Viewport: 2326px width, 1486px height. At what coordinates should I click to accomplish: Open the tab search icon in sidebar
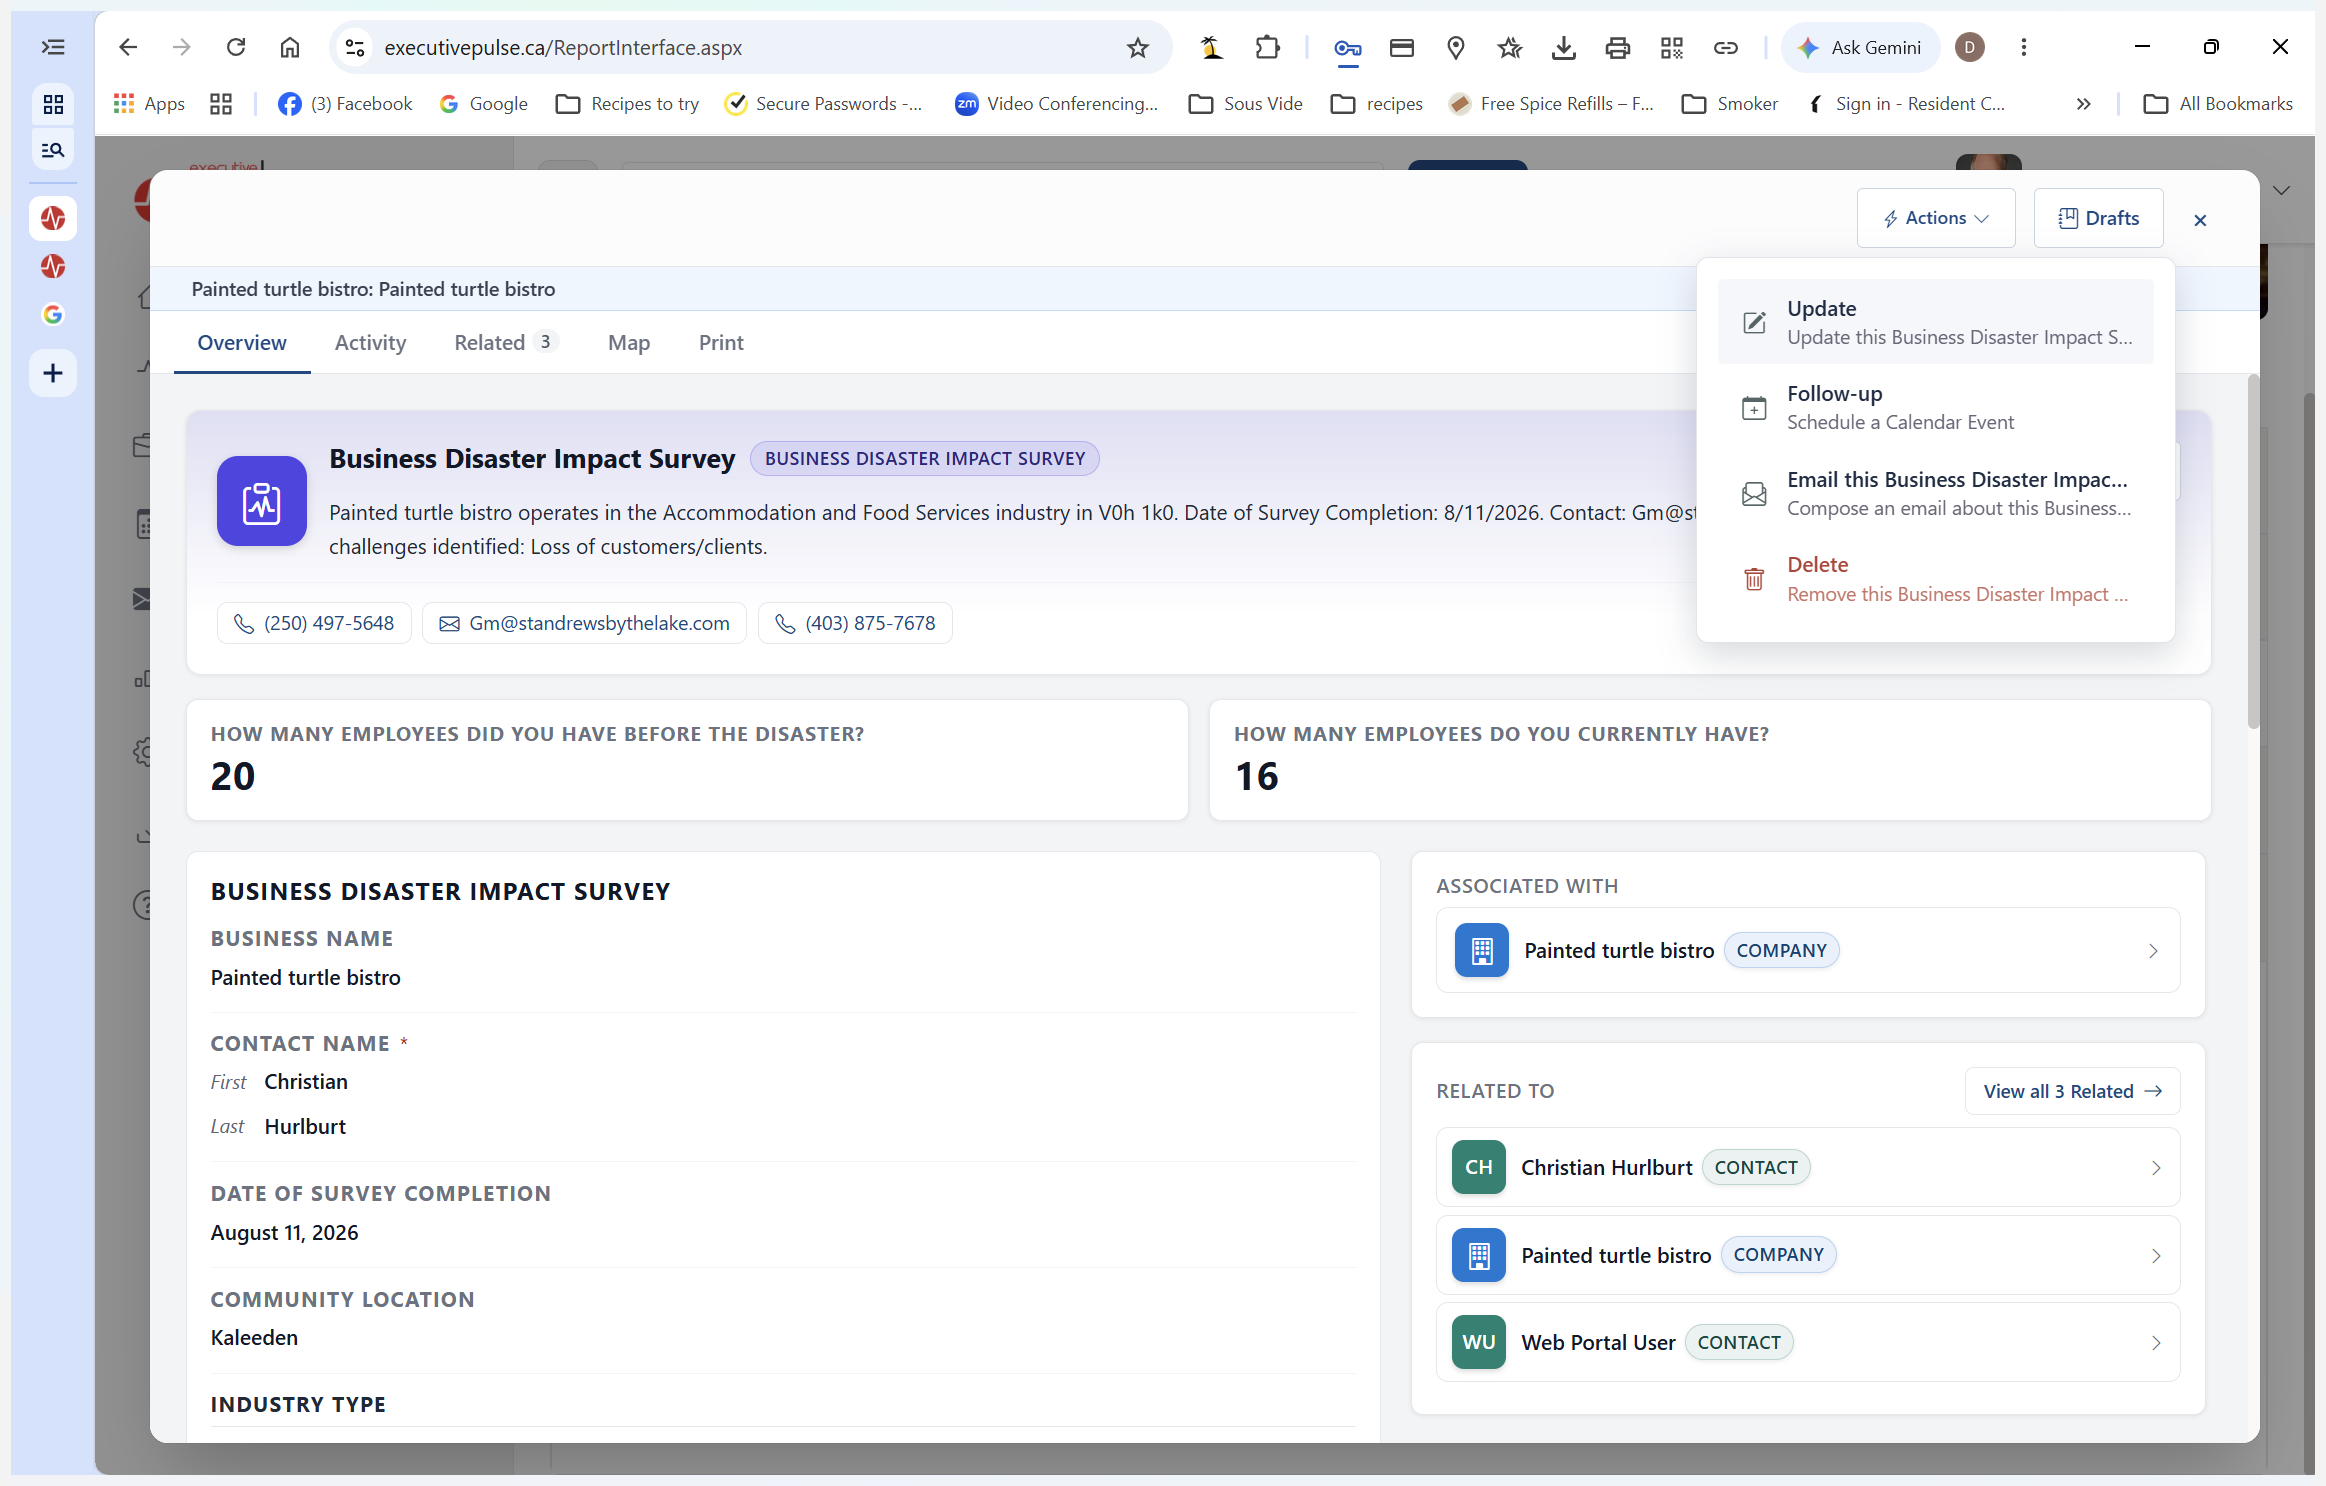pyautogui.click(x=53, y=150)
